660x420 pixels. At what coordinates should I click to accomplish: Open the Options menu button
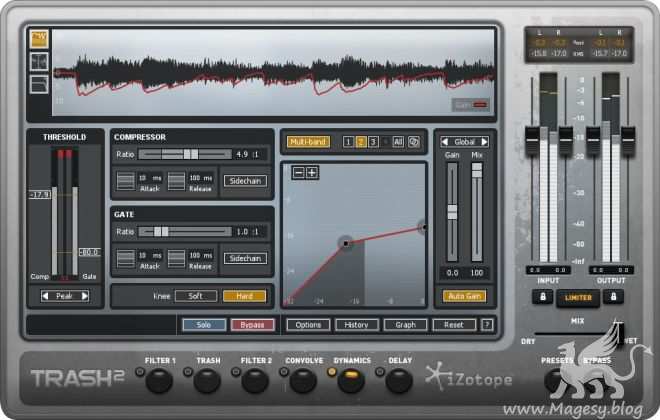point(308,324)
